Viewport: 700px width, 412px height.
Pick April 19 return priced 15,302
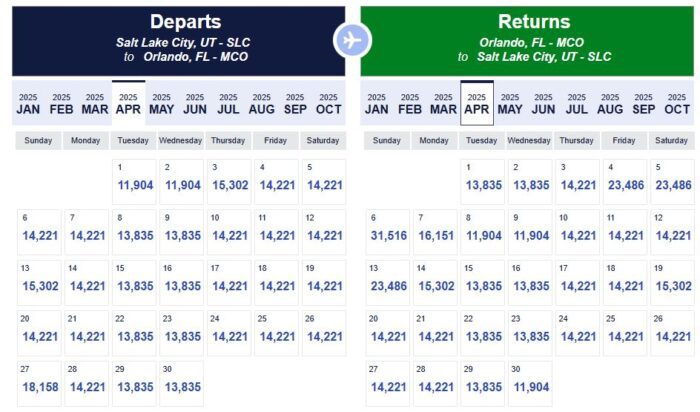point(671,280)
